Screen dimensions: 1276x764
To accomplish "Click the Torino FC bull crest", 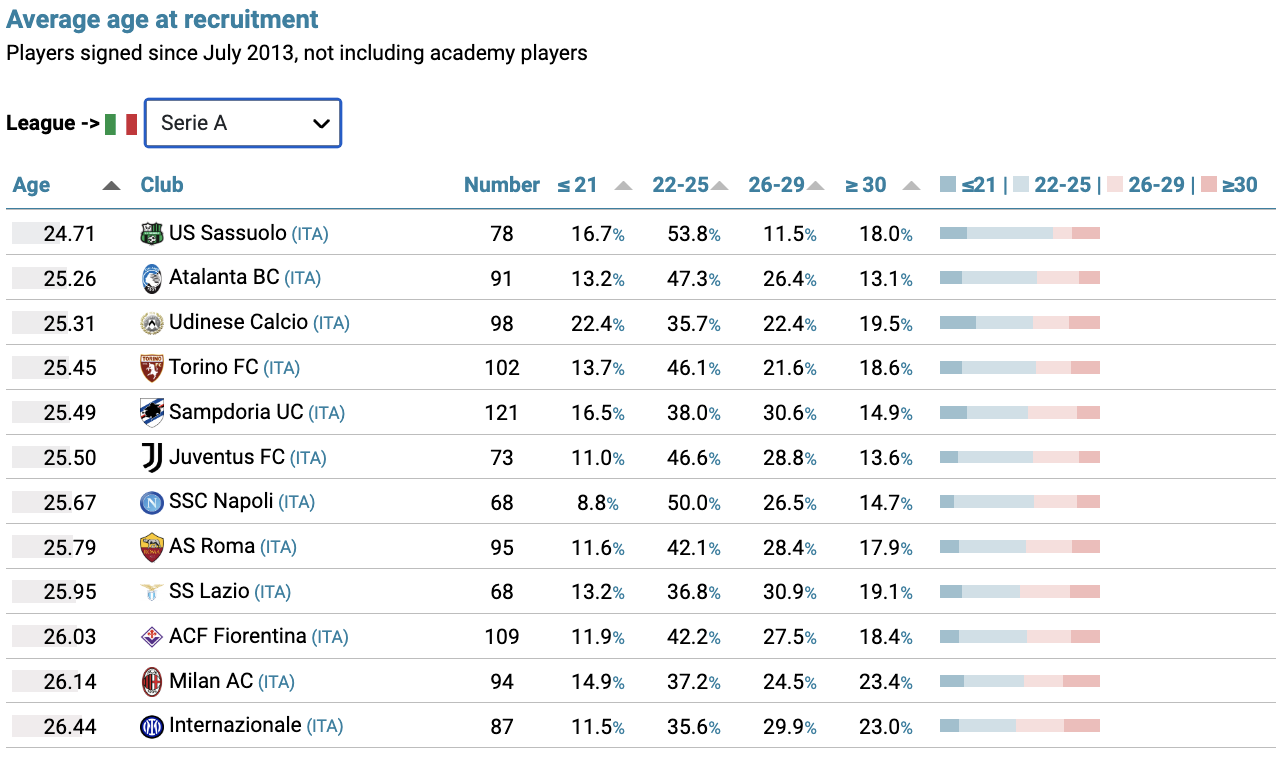I will pos(151,367).
